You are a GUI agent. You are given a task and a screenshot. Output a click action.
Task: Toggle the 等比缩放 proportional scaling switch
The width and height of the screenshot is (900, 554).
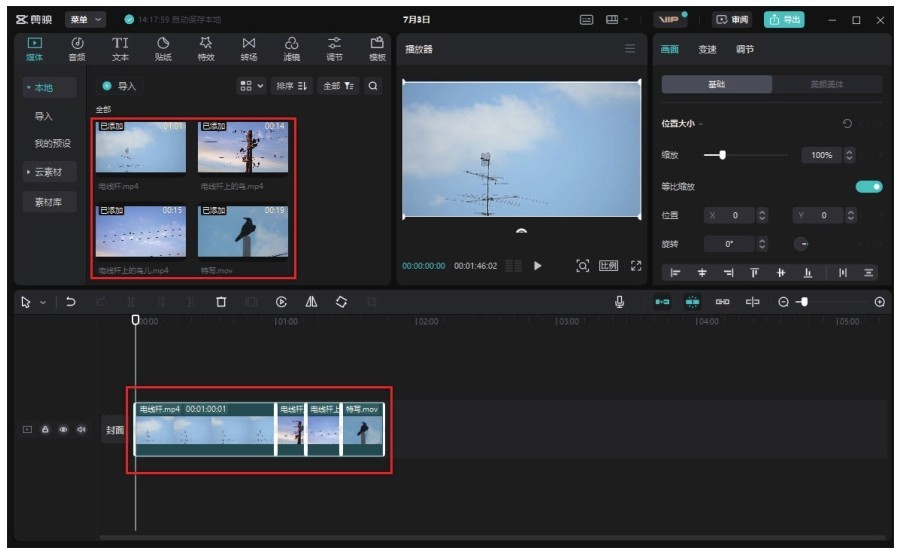[x=868, y=186]
